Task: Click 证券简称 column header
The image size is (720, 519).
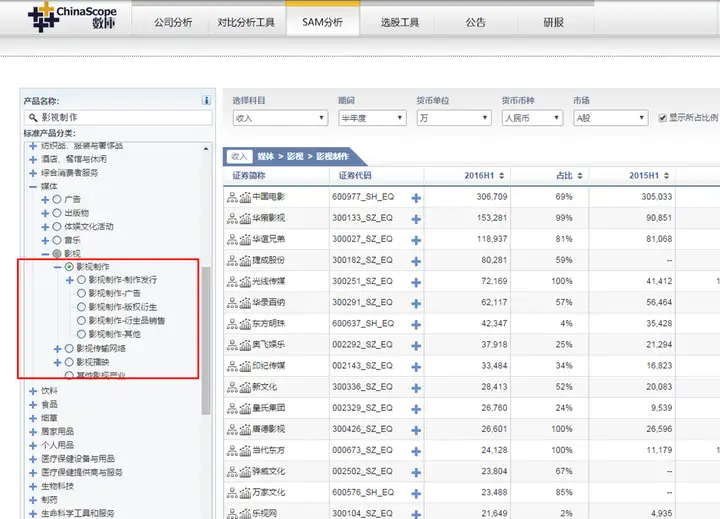Action: tap(249, 175)
